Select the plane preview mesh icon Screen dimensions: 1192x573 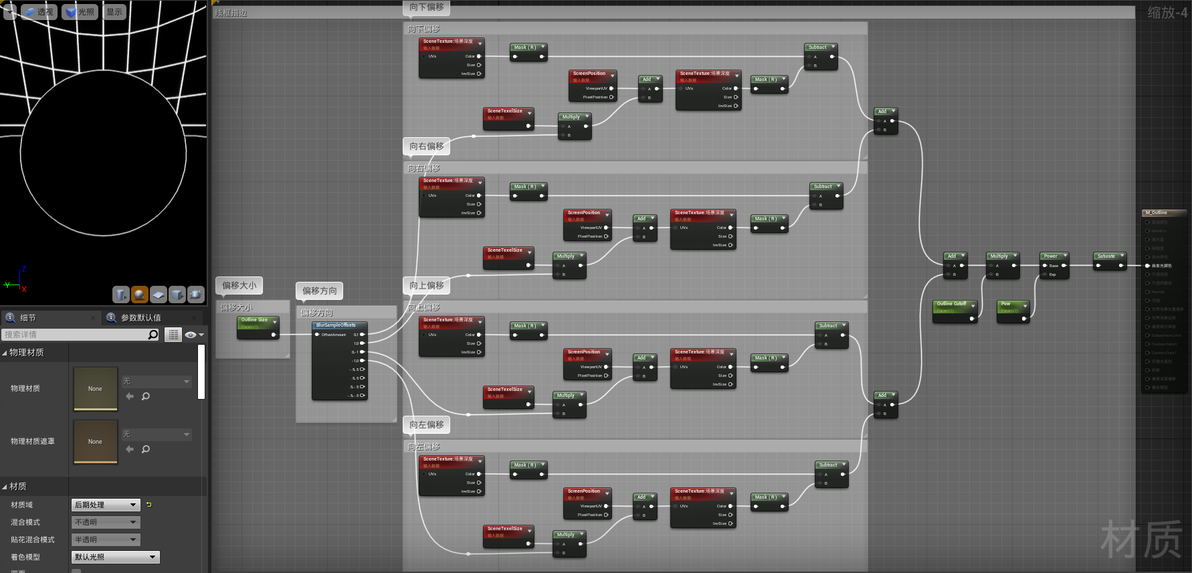click(x=158, y=294)
